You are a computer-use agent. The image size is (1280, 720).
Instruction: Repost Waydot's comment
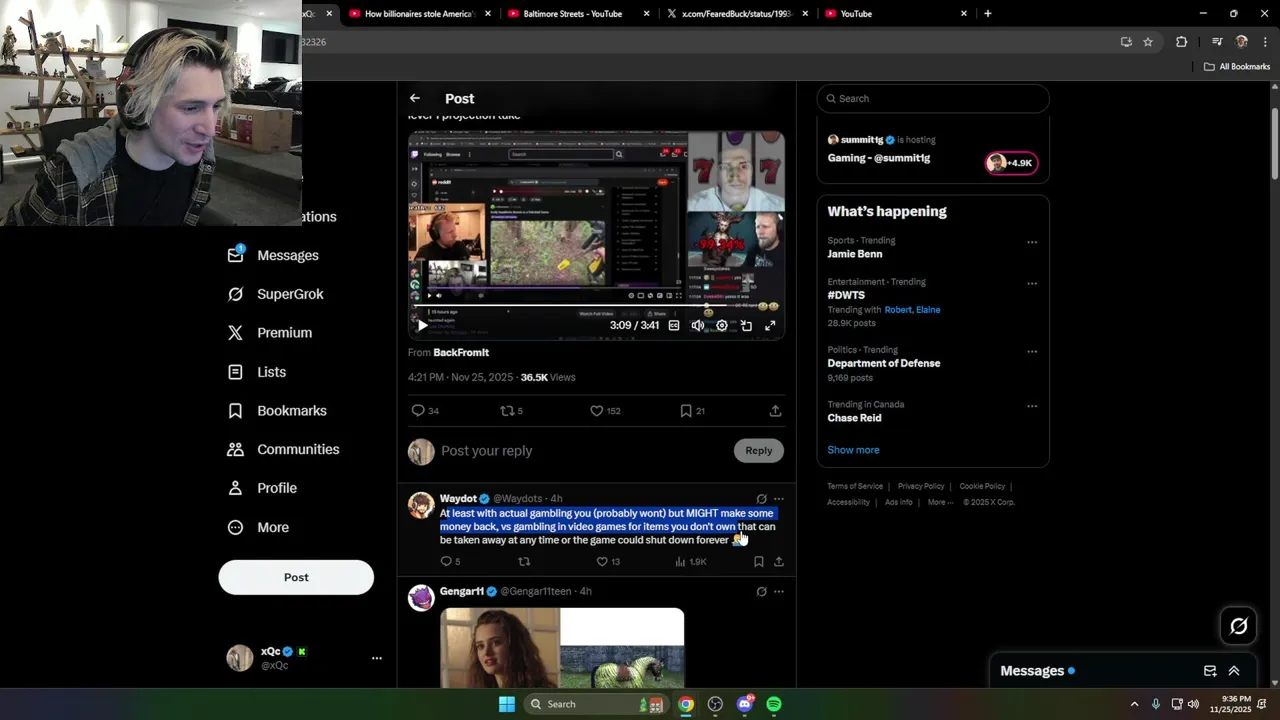pos(524,562)
